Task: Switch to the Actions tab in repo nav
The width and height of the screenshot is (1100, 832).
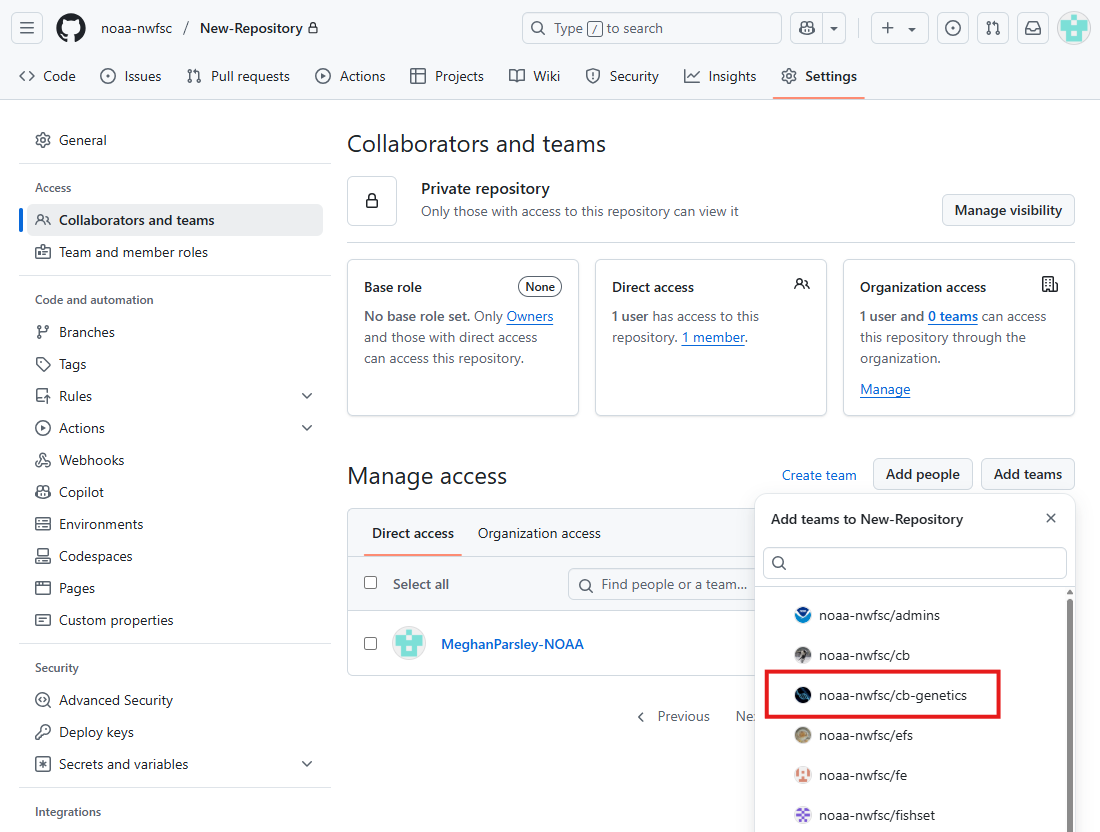Action: pyautogui.click(x=351, y=76)
